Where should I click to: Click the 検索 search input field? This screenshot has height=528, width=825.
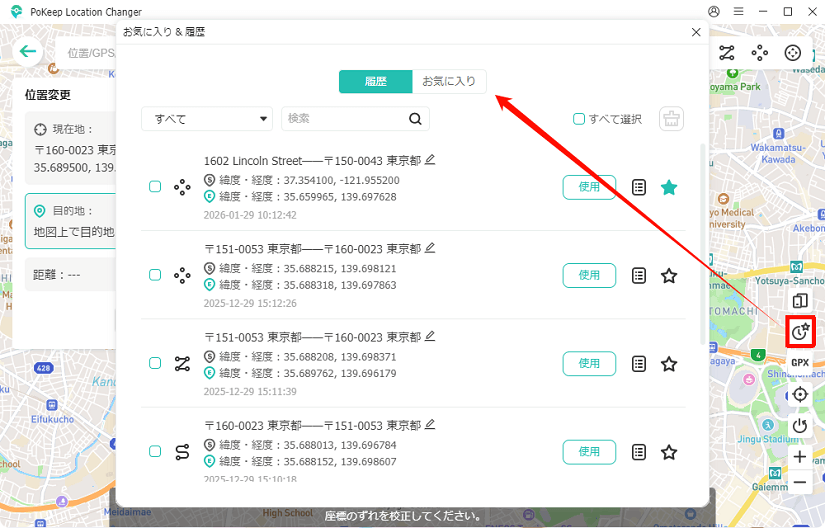345,119
